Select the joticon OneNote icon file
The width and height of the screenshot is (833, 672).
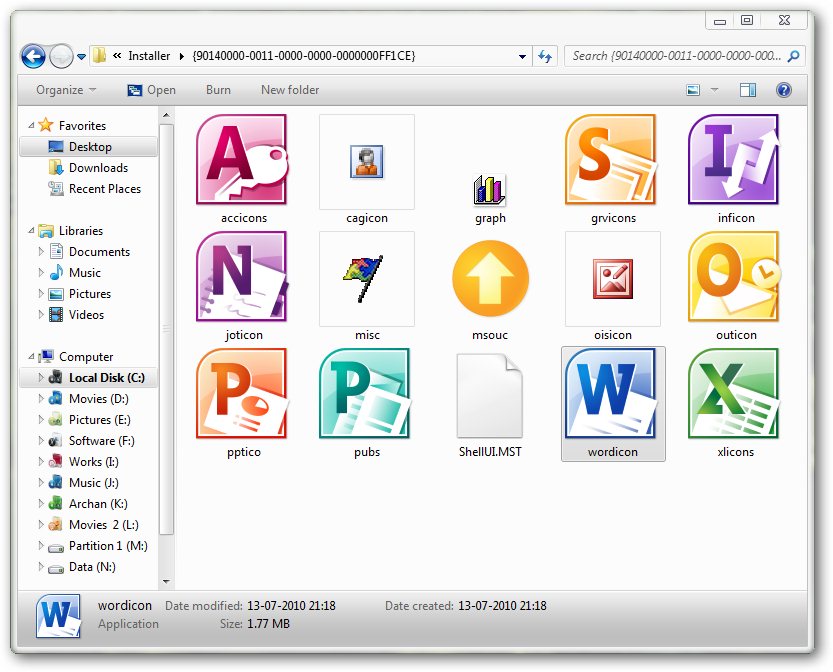point(242,279)
